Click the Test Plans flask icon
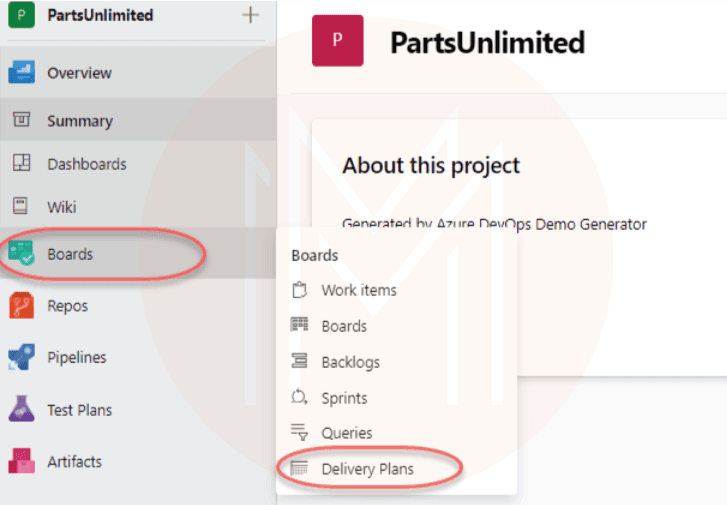This screenshot has height=505, width=727. click(x=22, y=409)
